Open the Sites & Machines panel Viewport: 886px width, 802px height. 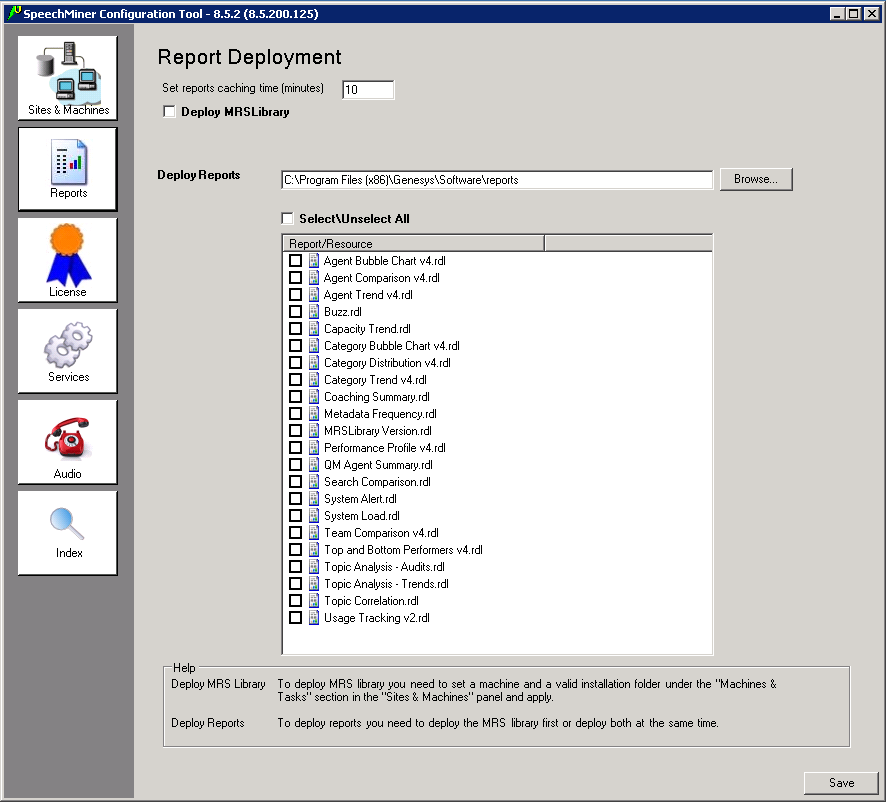click(68, 78)
